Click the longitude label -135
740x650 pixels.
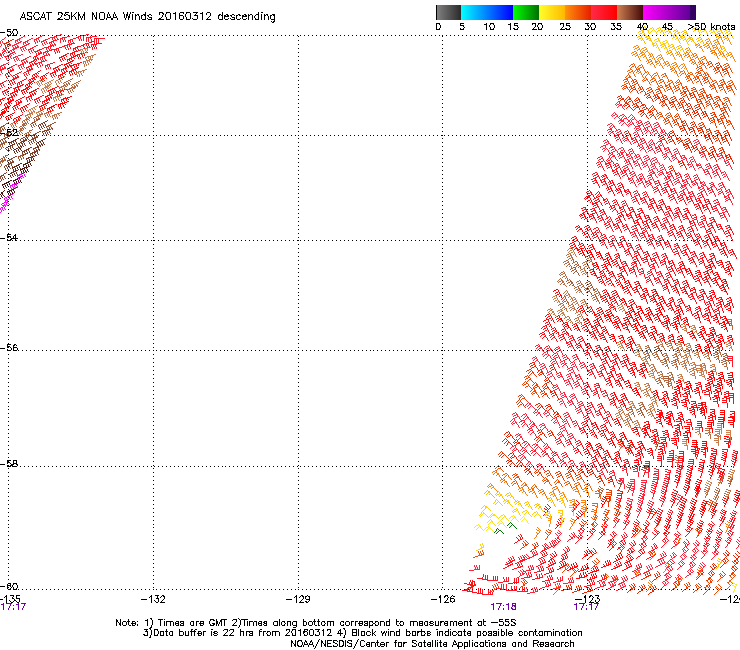pos(10,599)
